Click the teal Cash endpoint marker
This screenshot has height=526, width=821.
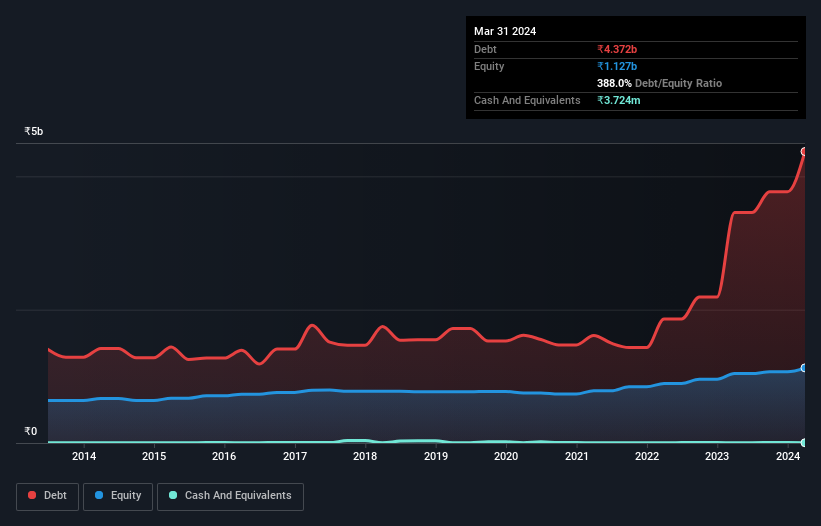[x=804, y=442]
